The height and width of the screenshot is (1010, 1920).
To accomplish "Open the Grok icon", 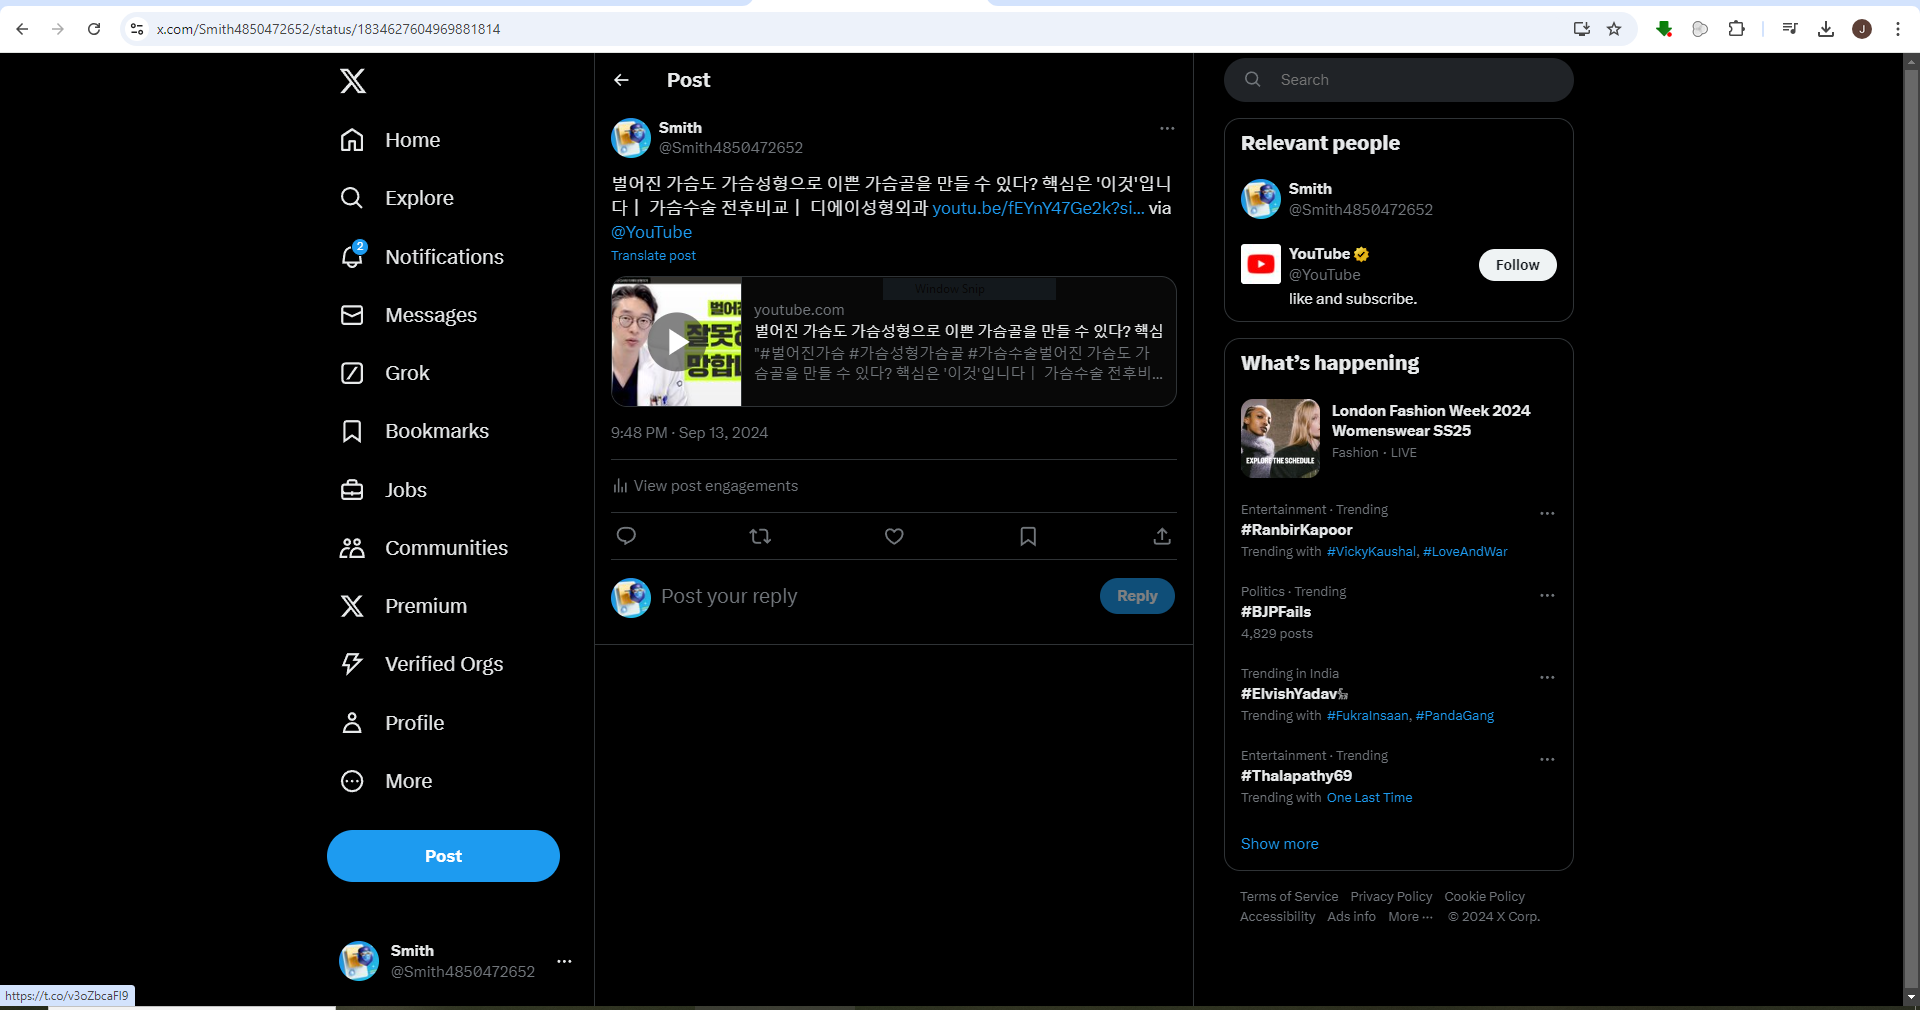I will (x=352, y=373).
